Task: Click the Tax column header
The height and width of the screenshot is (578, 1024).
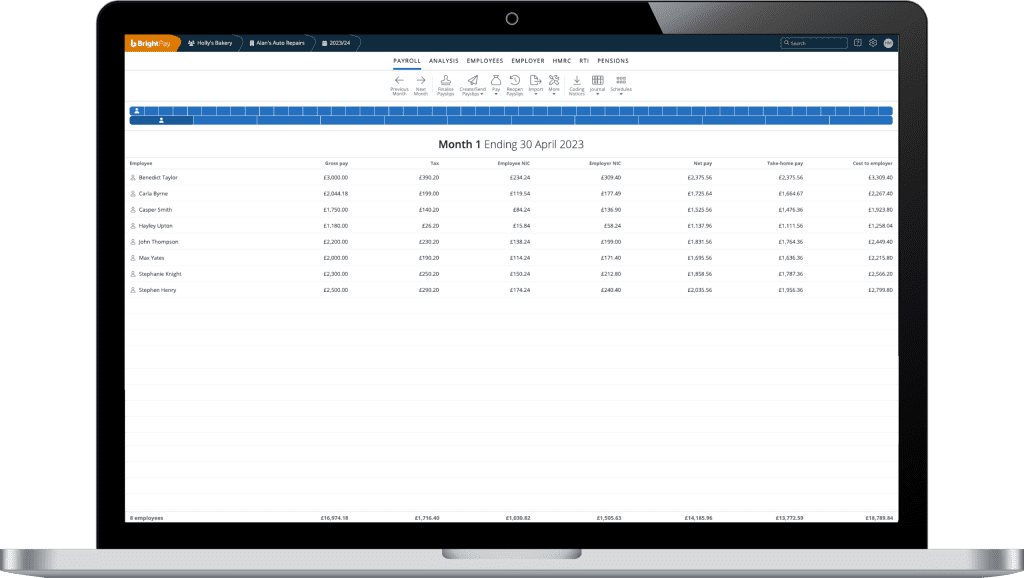Action: coord(434,163)
